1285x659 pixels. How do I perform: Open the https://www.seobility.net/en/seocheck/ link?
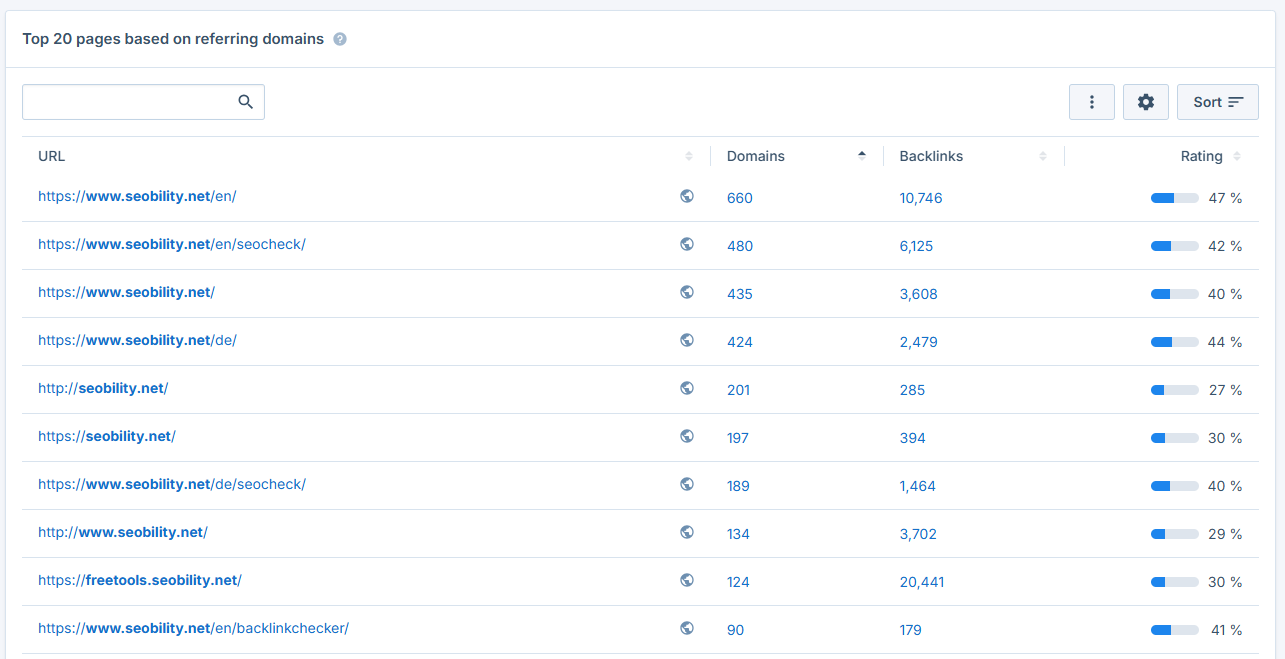click(171, 244)
